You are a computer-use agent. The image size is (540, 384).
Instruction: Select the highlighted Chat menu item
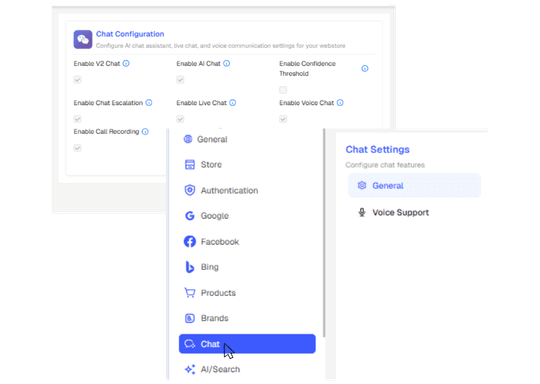(247, 344)
